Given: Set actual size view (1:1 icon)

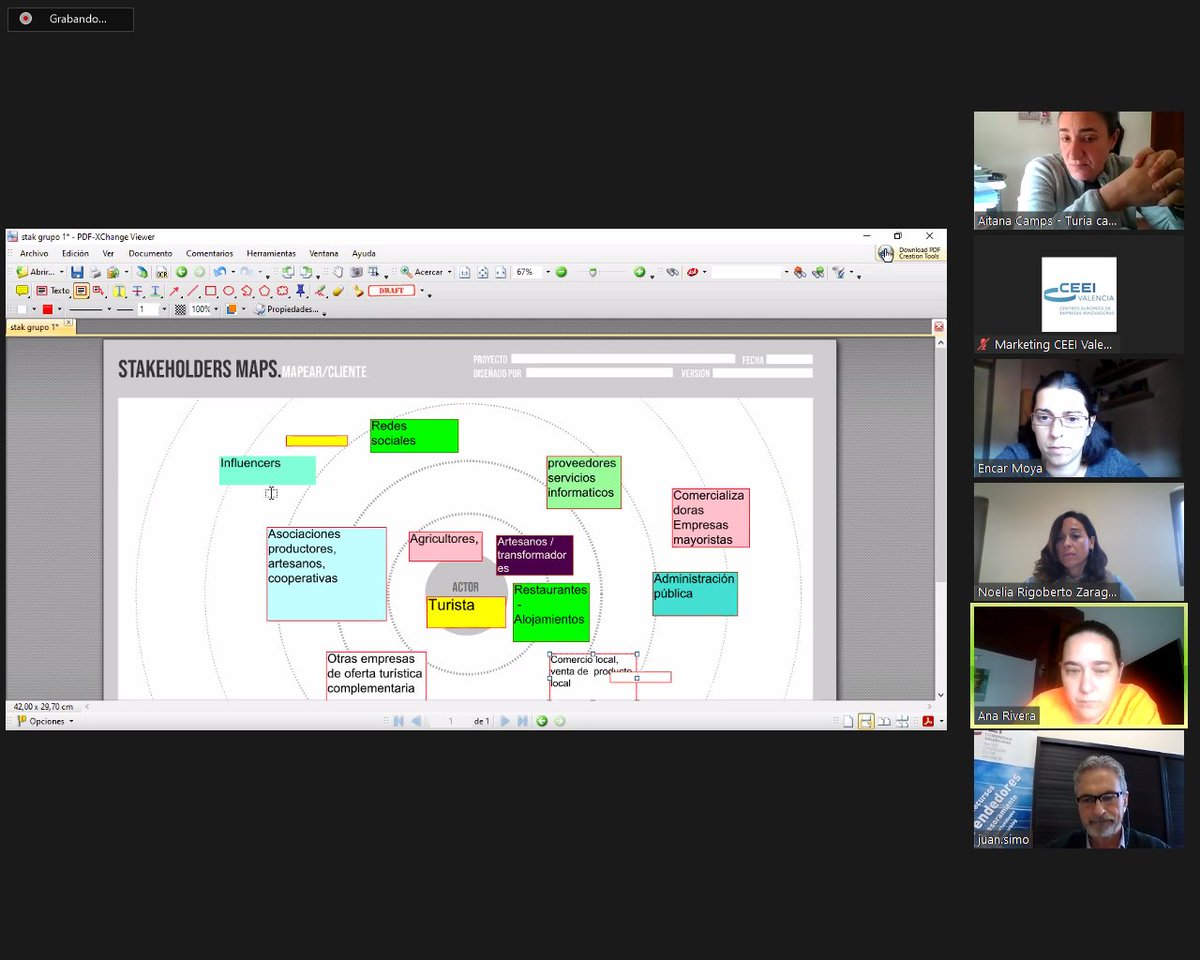Looking at the screenshot, I should 464,272.
